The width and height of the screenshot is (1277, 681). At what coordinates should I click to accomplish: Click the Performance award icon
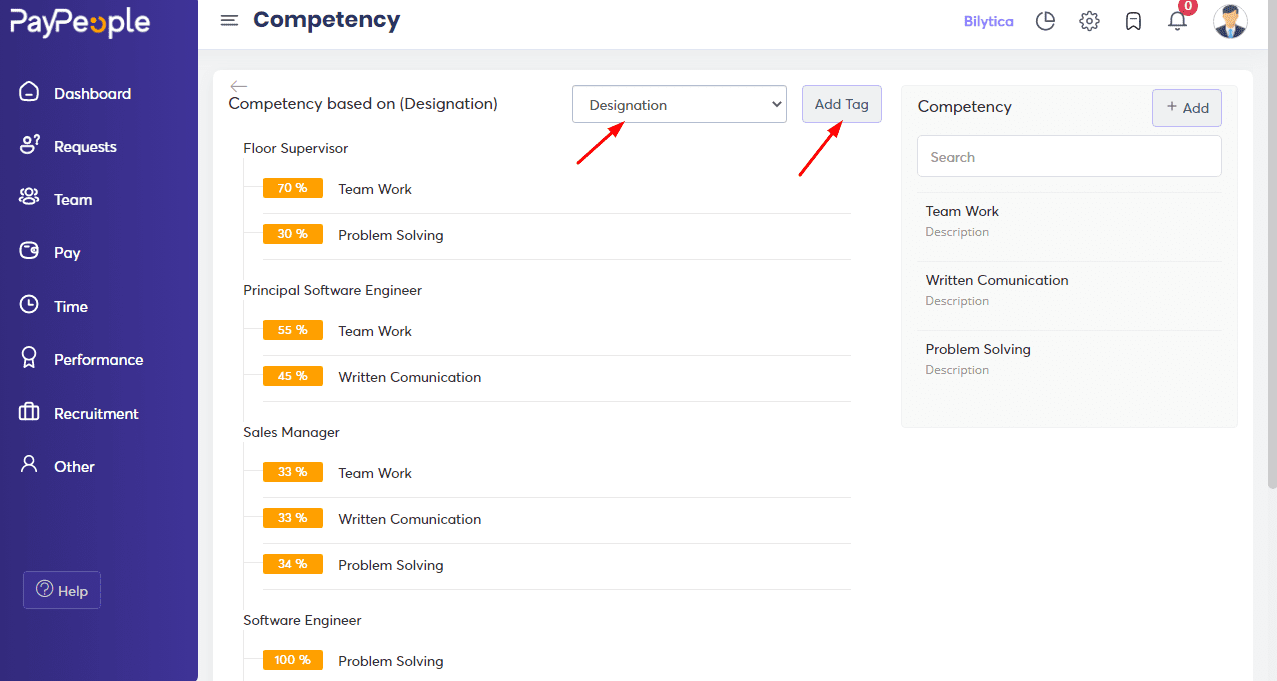(x=29, y=358)
